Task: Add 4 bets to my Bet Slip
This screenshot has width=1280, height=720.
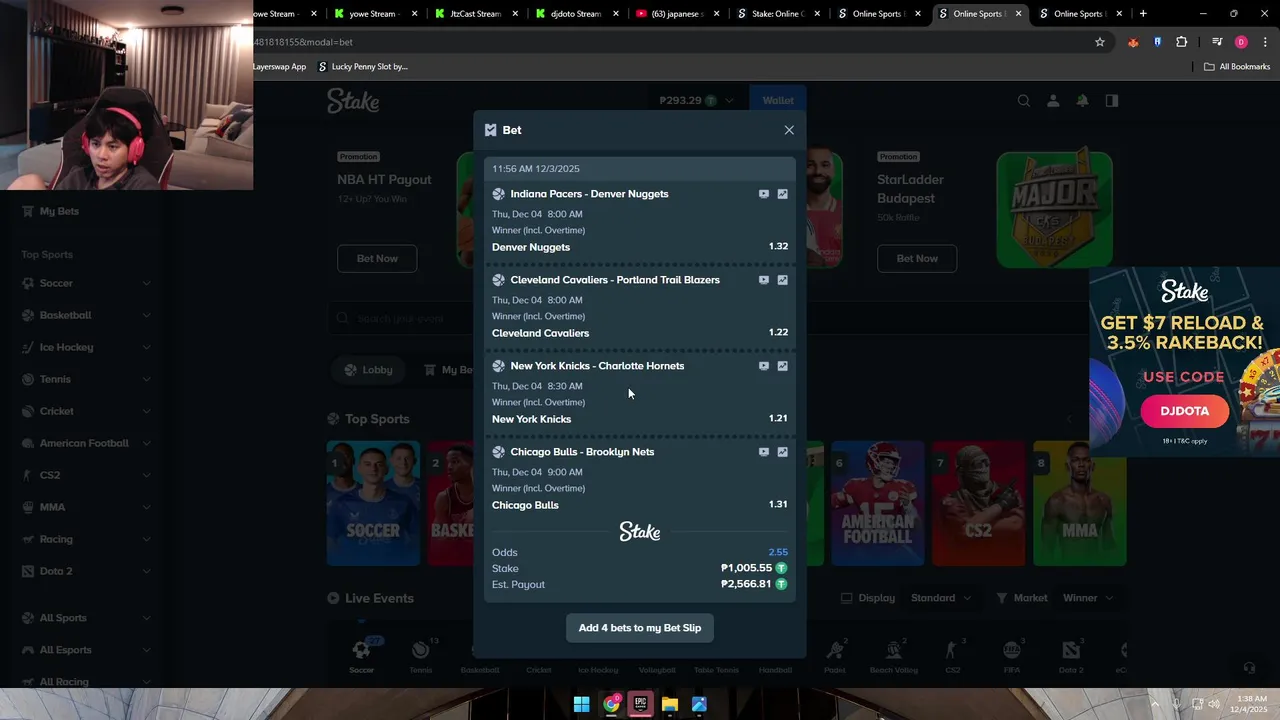Action: [640, 628]
